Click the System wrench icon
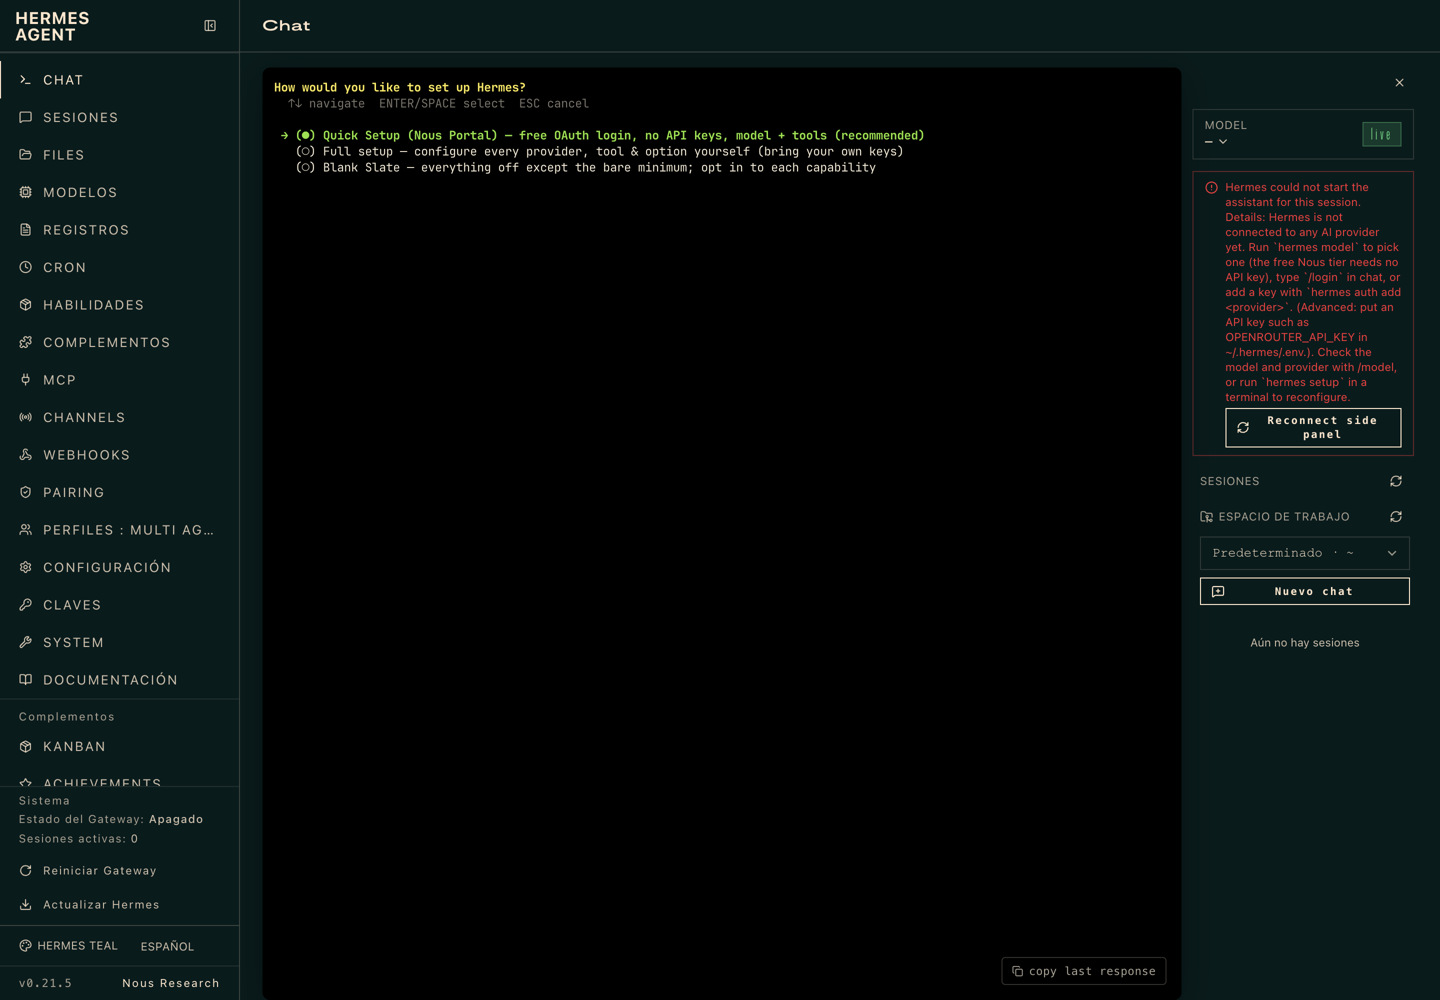The height and width of the screenshot is (1000, 1440). coord(26,642)
